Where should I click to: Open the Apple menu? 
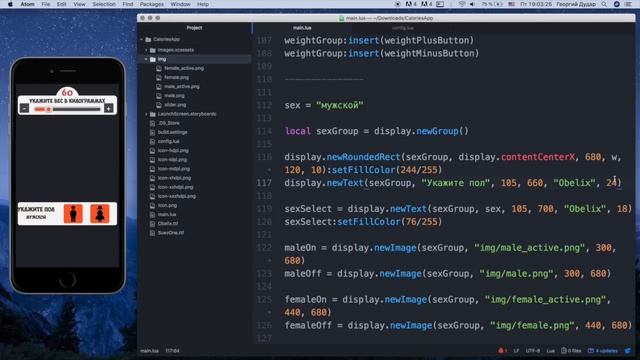point(11,4)
